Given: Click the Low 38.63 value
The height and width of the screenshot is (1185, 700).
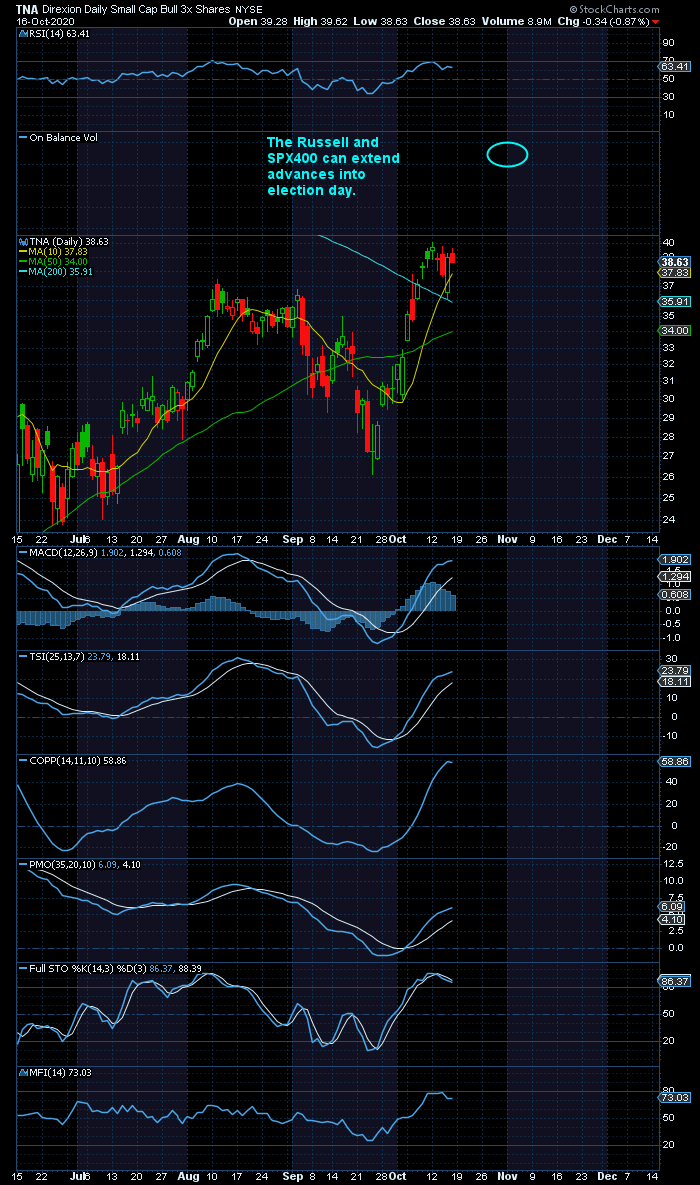Looking at the screenshot, I should (378, 21).
